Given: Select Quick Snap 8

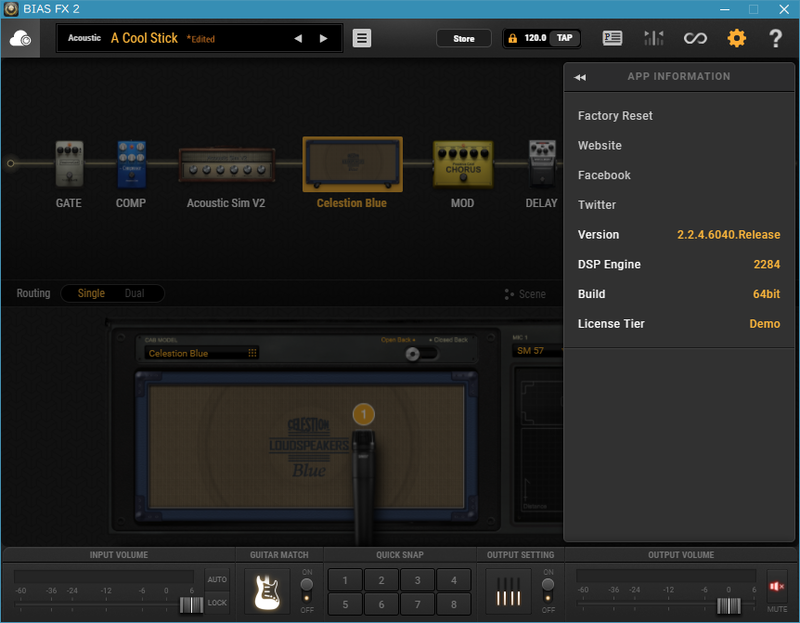Looking at the screenshot, I should coord(454,604).
